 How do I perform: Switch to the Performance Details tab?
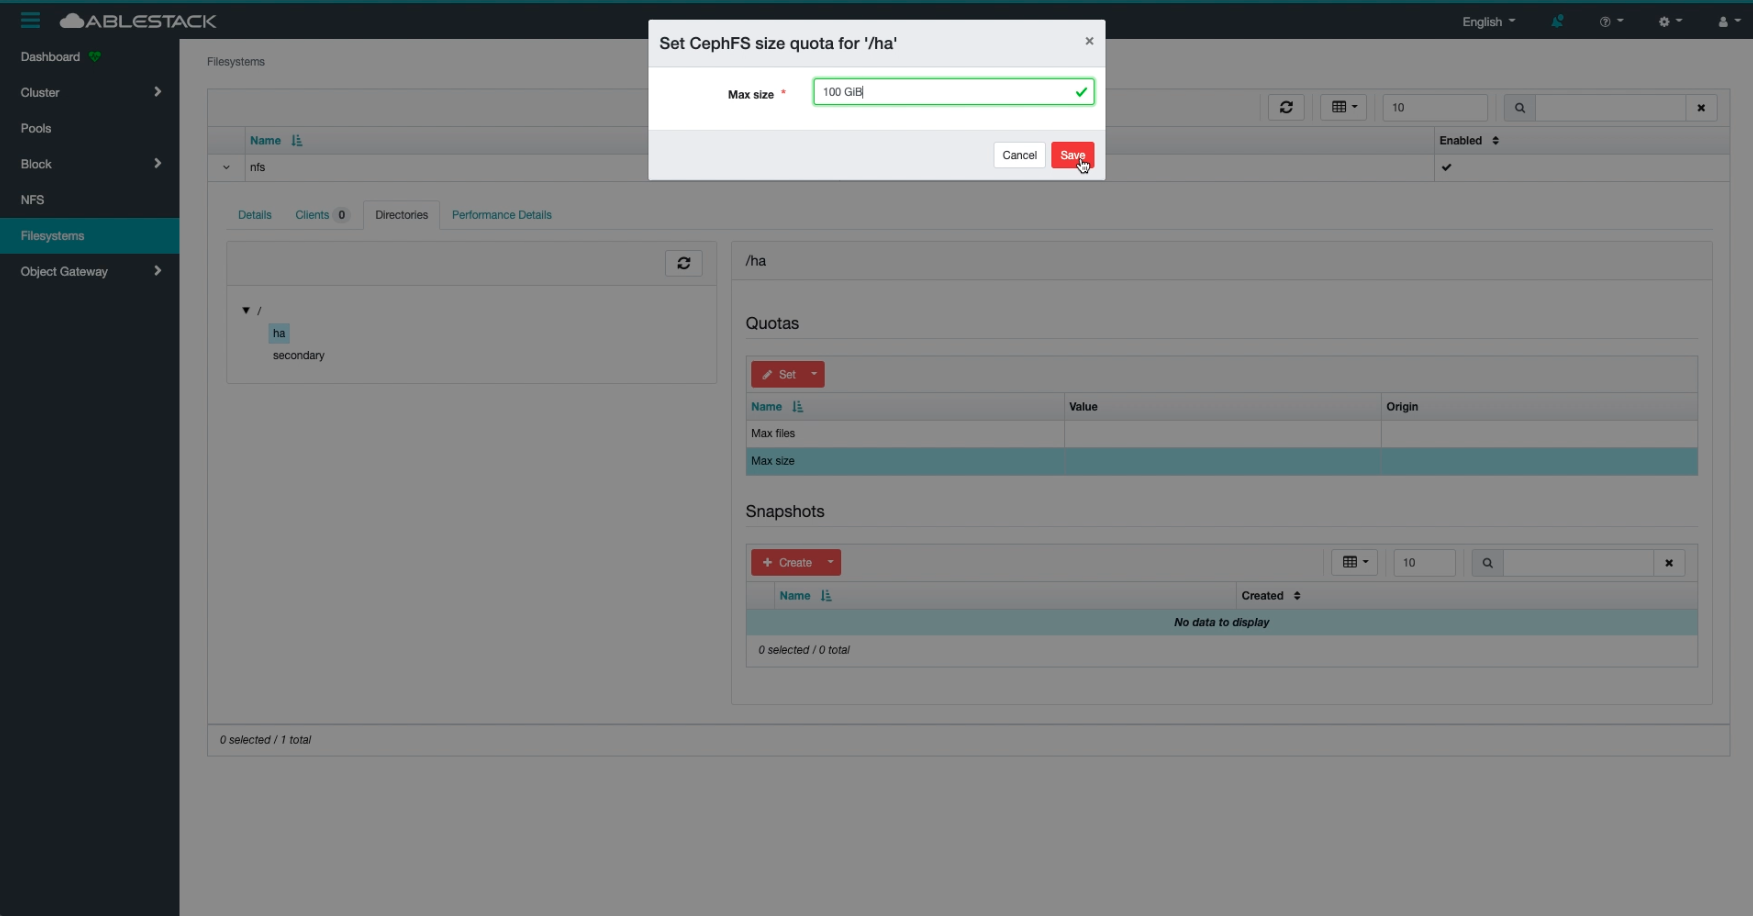coord(501,215)
